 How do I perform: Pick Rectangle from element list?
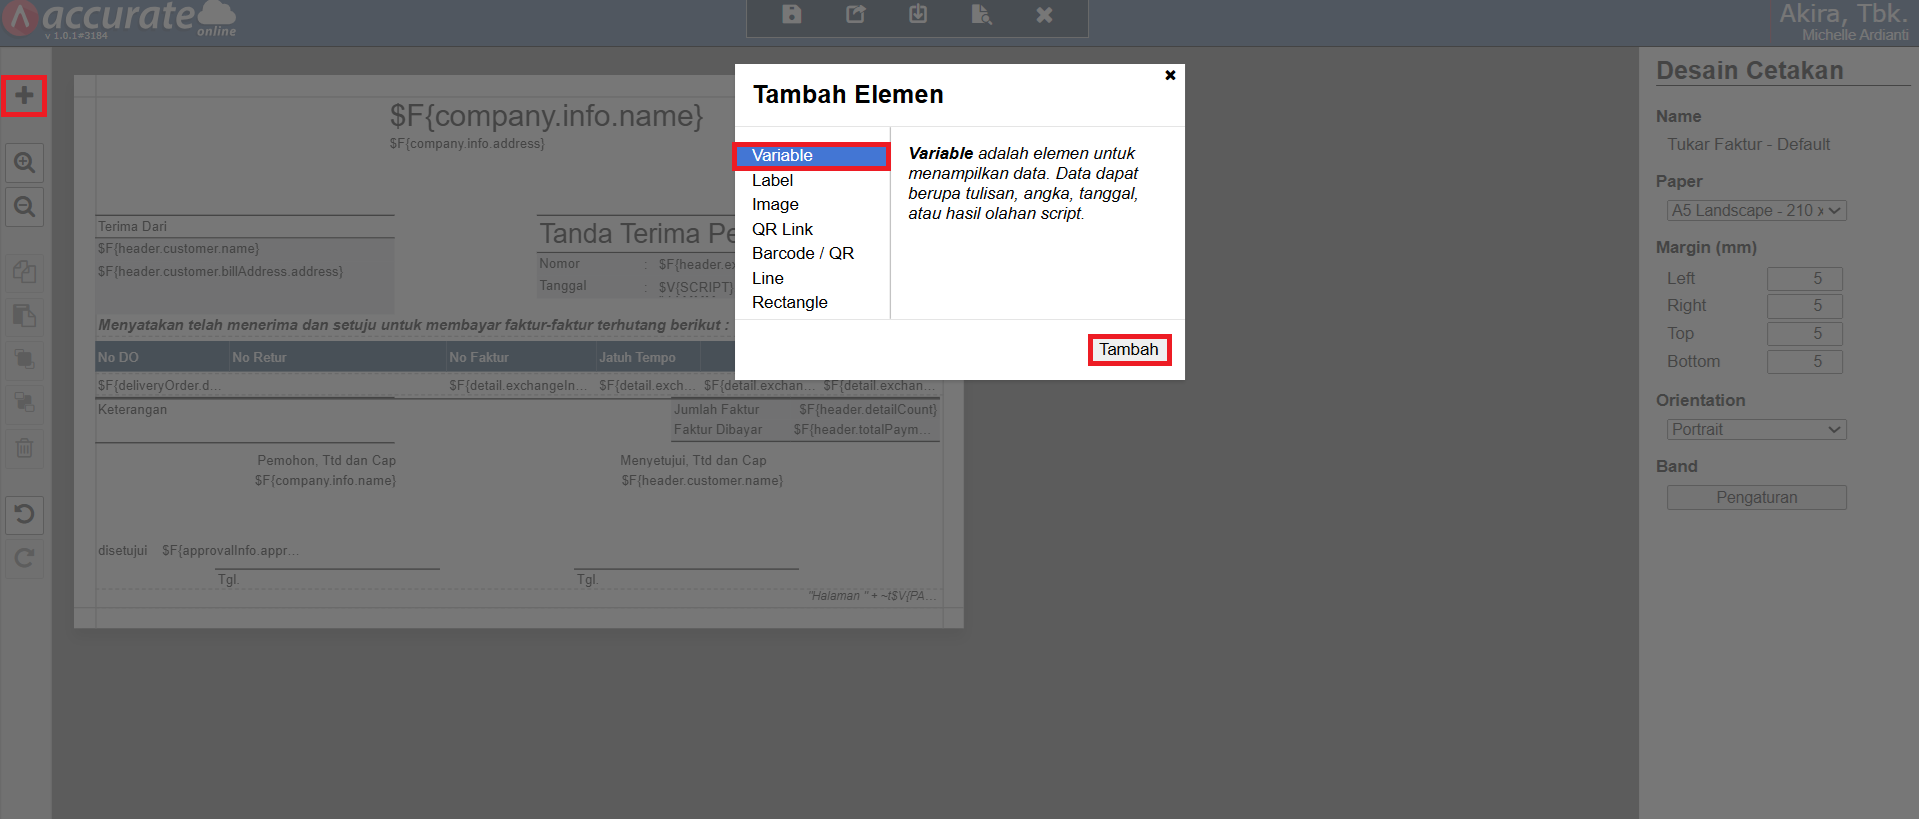tap(789, 303)
